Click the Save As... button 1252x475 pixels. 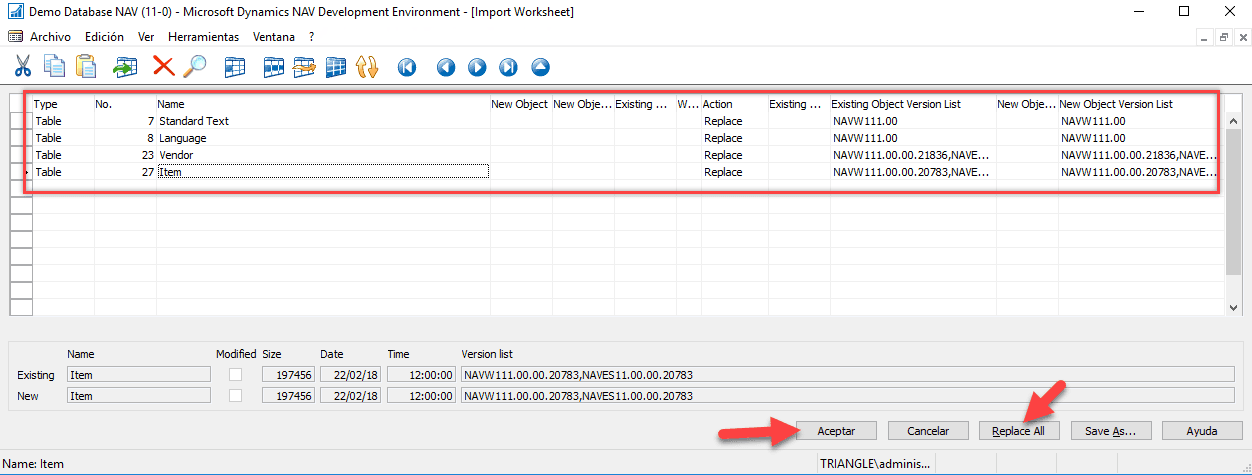[1111, 431]
